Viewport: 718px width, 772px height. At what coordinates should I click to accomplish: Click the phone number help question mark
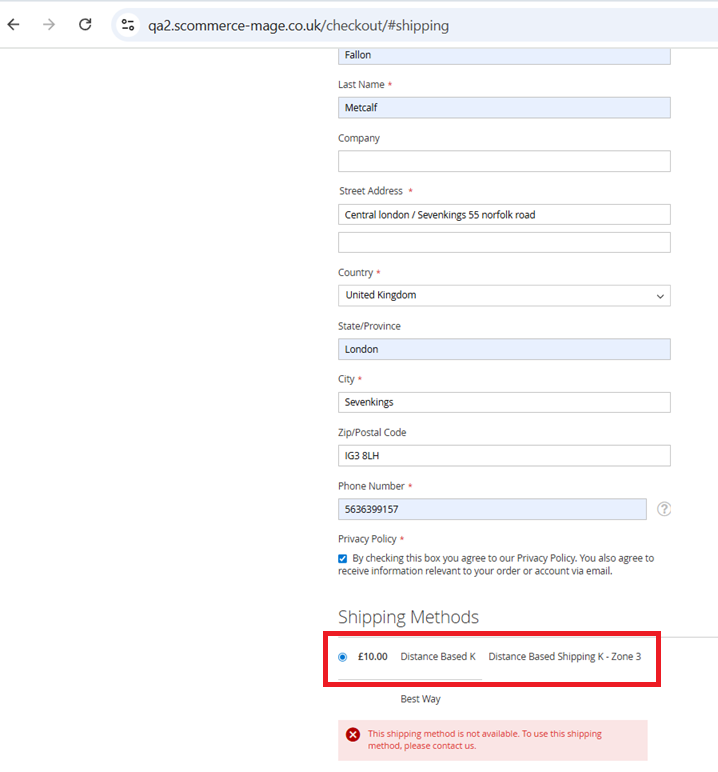coord(664,509)
